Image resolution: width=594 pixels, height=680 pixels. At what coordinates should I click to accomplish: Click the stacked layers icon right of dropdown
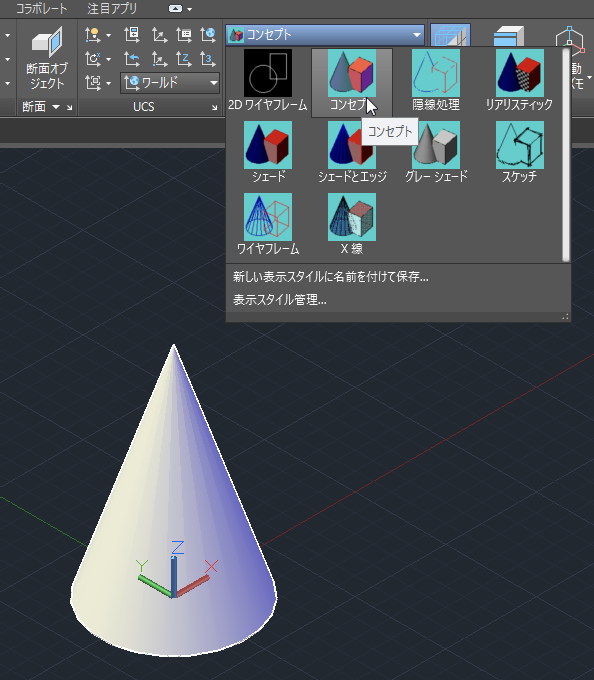[x=509, y=36]
